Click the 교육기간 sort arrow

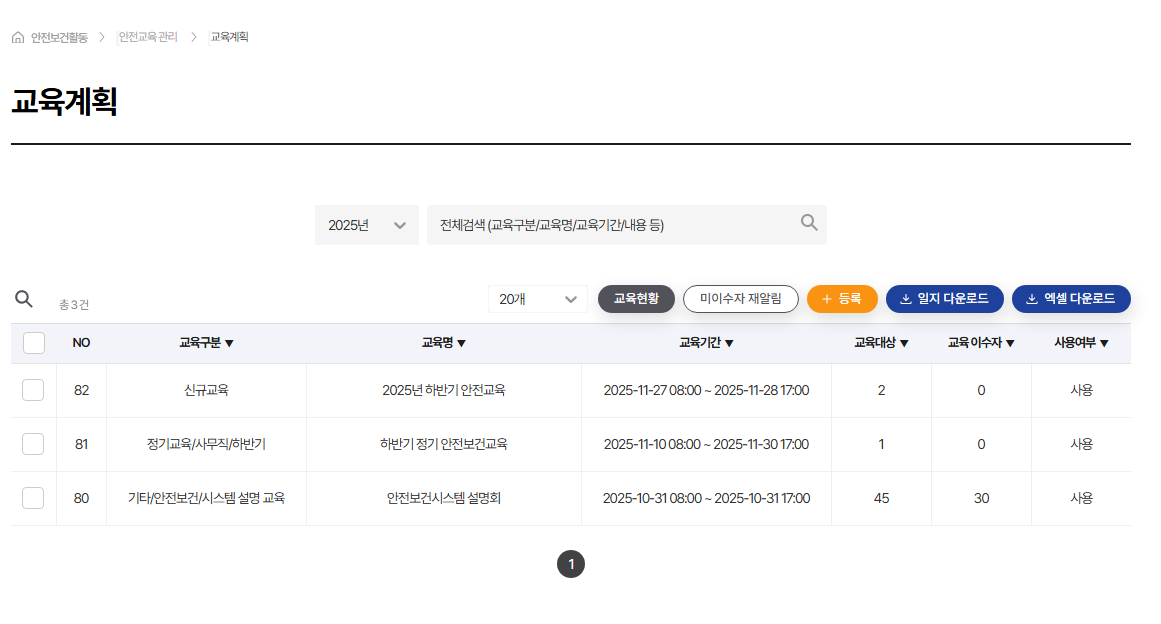[x=729, y=344]
